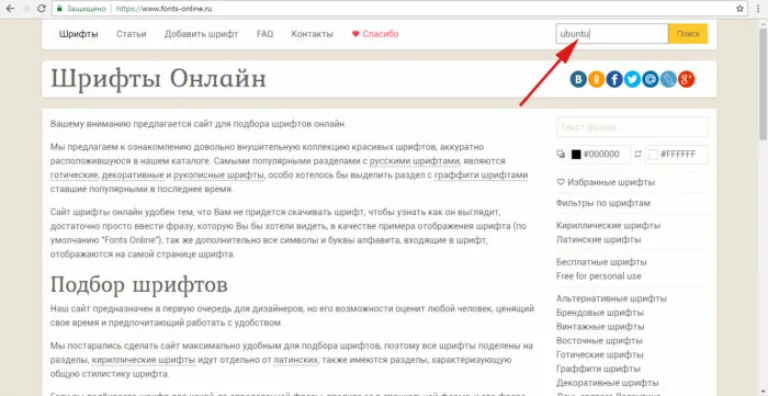The width and height of the screenshot is (768, 396).
Task: Click the browser back arrow
Action: pos(10,8)
